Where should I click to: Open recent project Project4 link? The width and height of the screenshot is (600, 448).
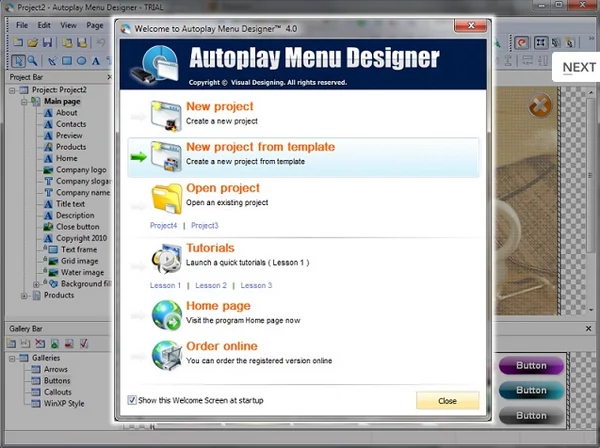click(163, 225)
